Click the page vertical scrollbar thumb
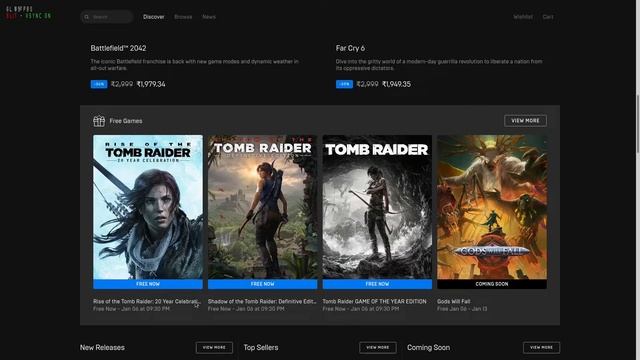Screen dimensions: 640x360 tap(638, 124)
